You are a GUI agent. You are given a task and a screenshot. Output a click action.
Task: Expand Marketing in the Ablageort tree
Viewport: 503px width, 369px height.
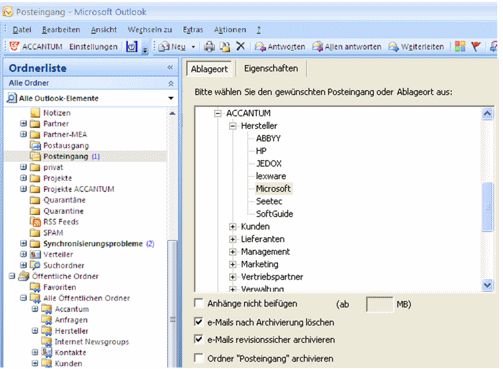pos(233,265)
